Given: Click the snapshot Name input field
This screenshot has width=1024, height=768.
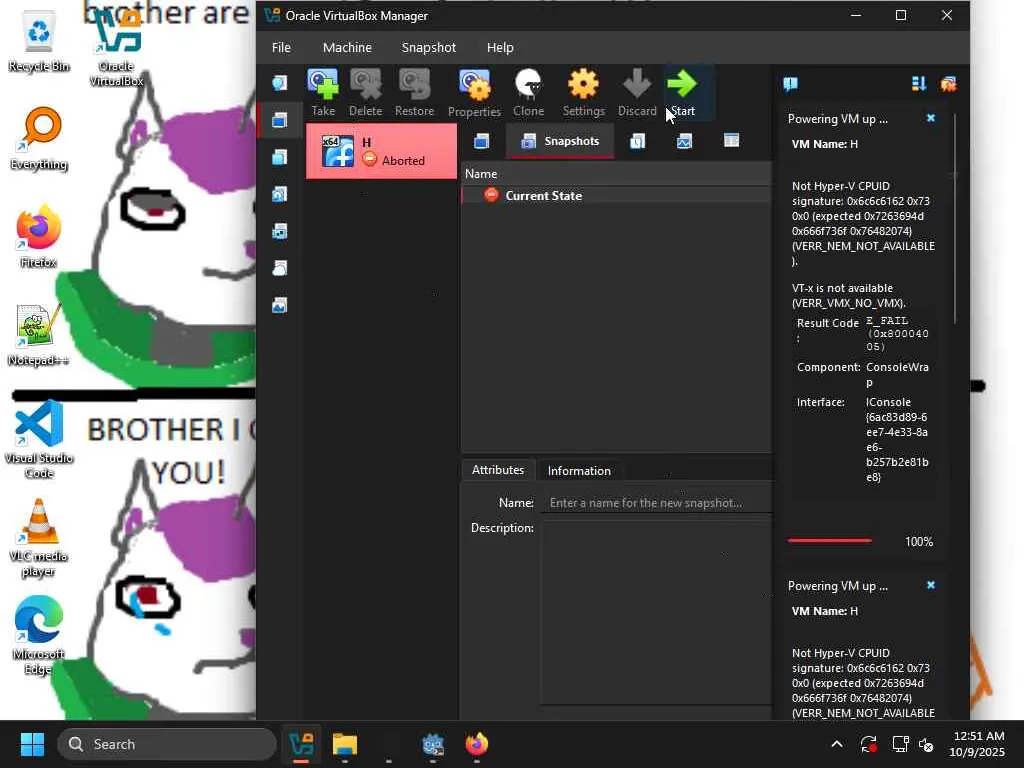Looking at the screenshot, I should pyautogui.click(x=656, y=503).
